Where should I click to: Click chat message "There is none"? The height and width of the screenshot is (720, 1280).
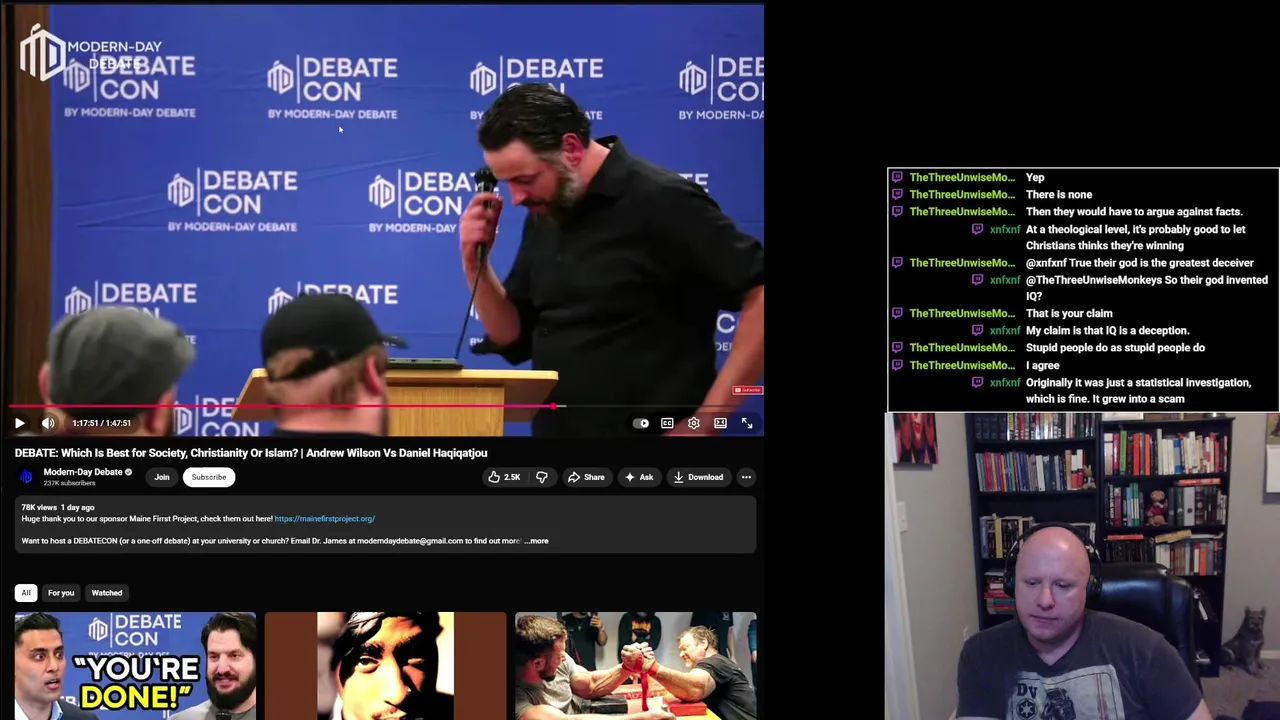(x=1059, y=195)
